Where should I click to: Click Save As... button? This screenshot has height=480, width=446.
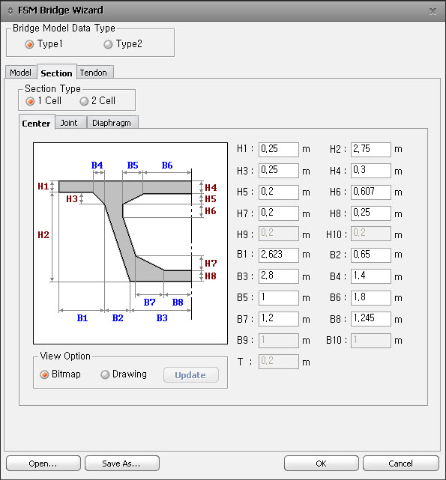click(122, 463)
